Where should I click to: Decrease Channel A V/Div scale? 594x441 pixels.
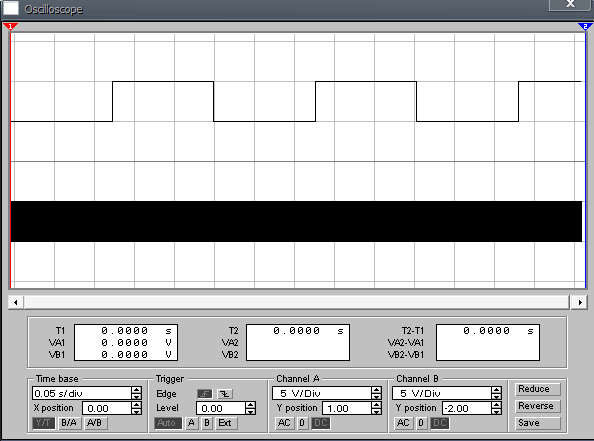click(377, 396)
